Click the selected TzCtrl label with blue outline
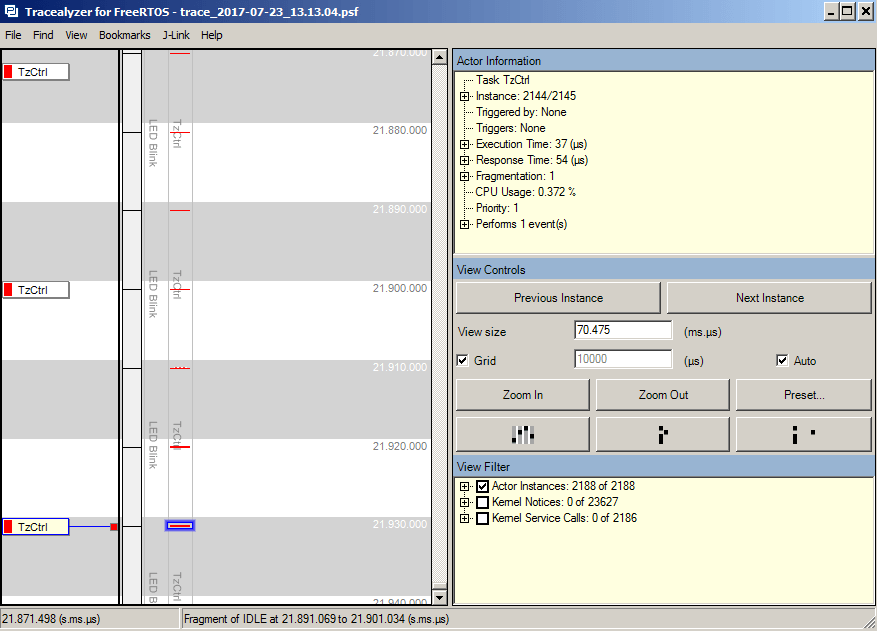 36,526
